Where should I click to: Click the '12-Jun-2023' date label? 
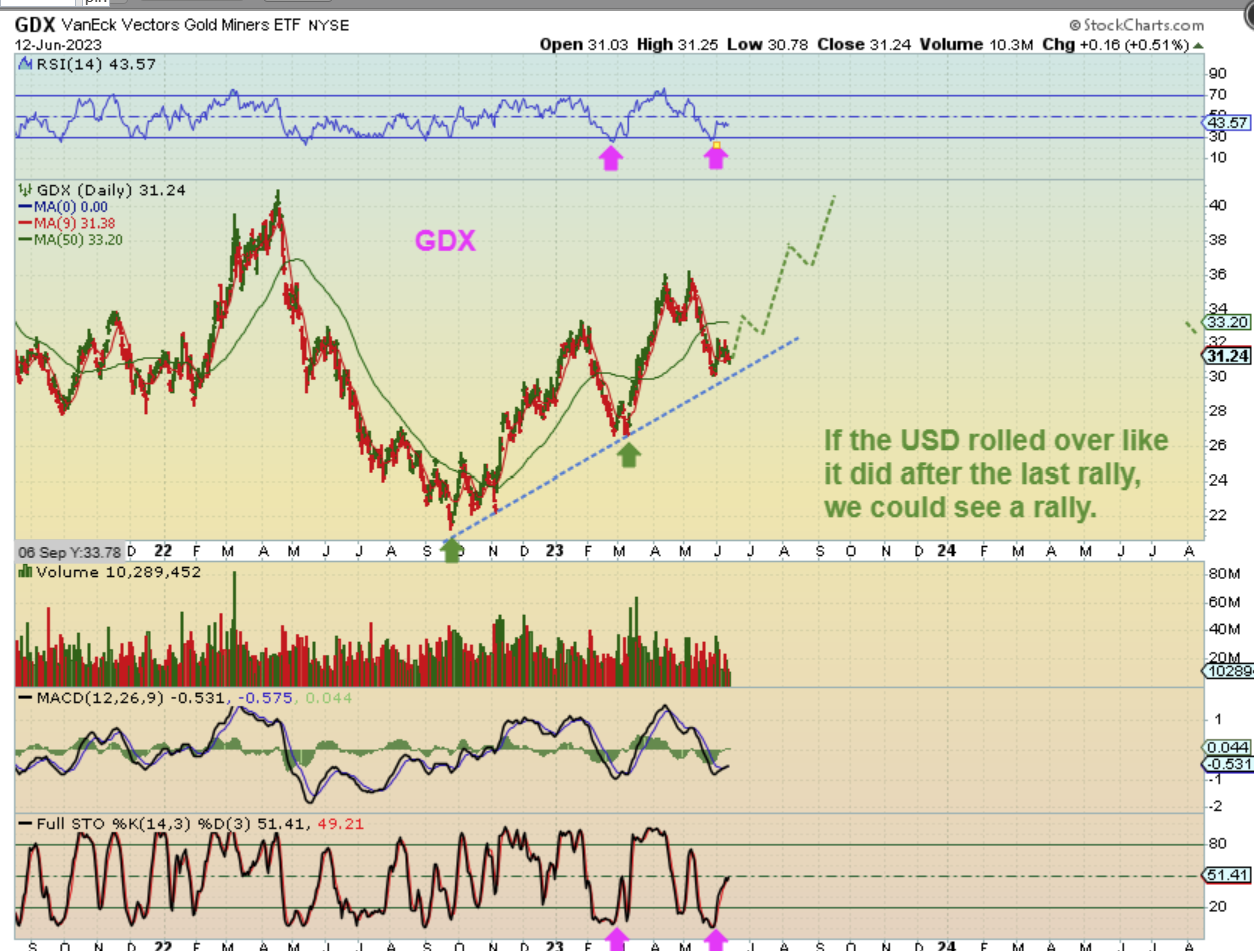click(x=58, y=44)
